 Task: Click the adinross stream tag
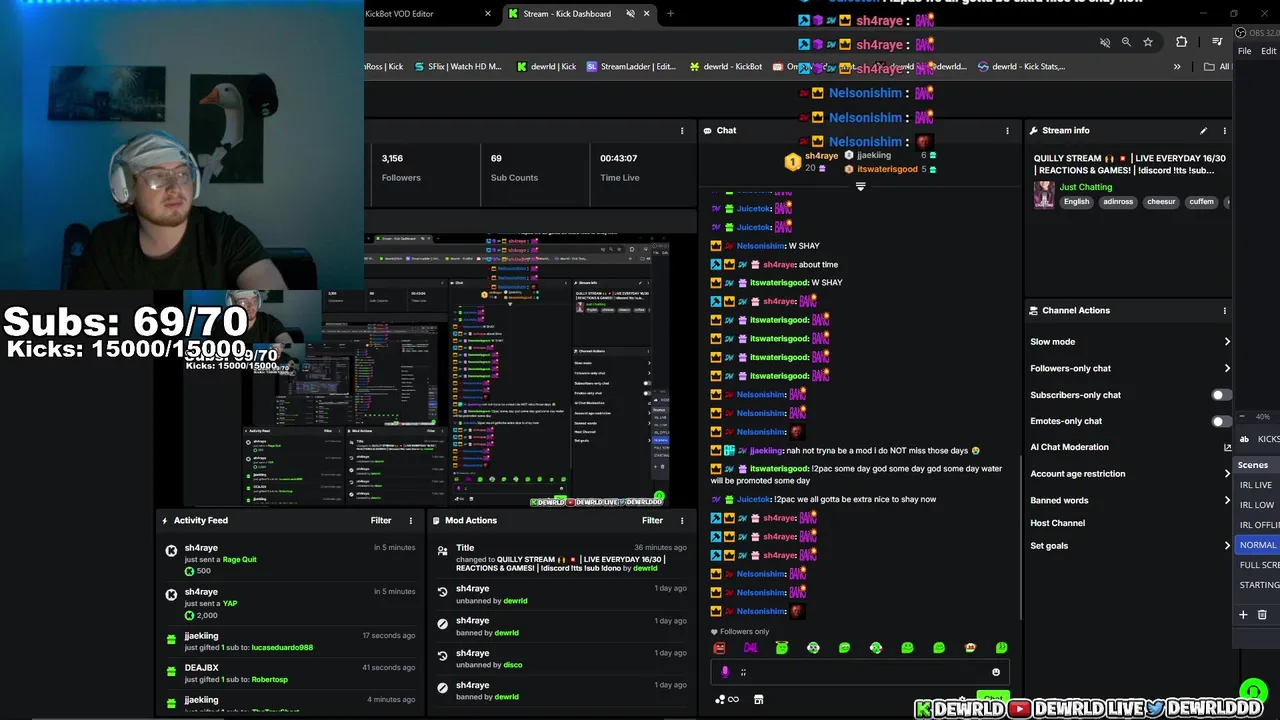[1118, 202]
